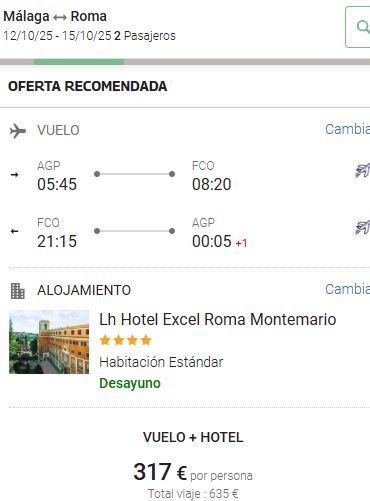This screenshot has width=370, height=501.
Task: Click the green search progress bar
Action: (x=79, y=62)
